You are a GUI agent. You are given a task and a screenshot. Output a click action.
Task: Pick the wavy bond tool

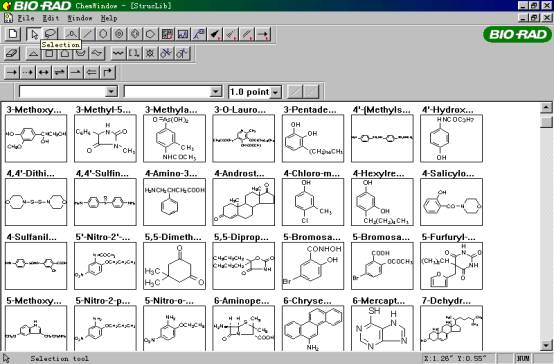click(x=118, y=53)
